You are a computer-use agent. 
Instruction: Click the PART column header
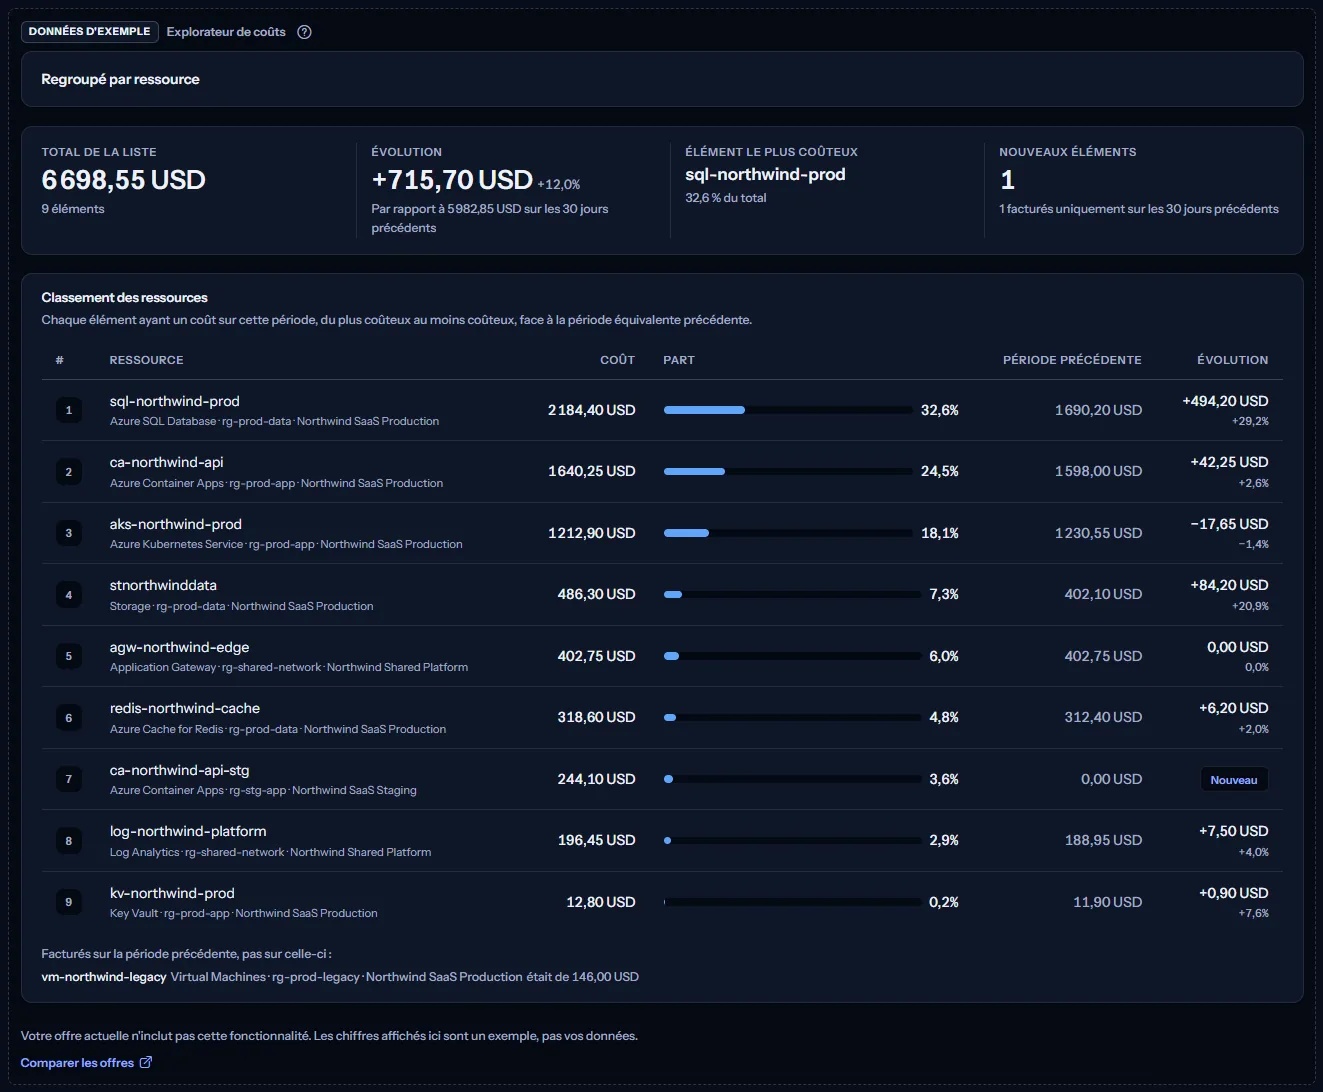point(679,360)
